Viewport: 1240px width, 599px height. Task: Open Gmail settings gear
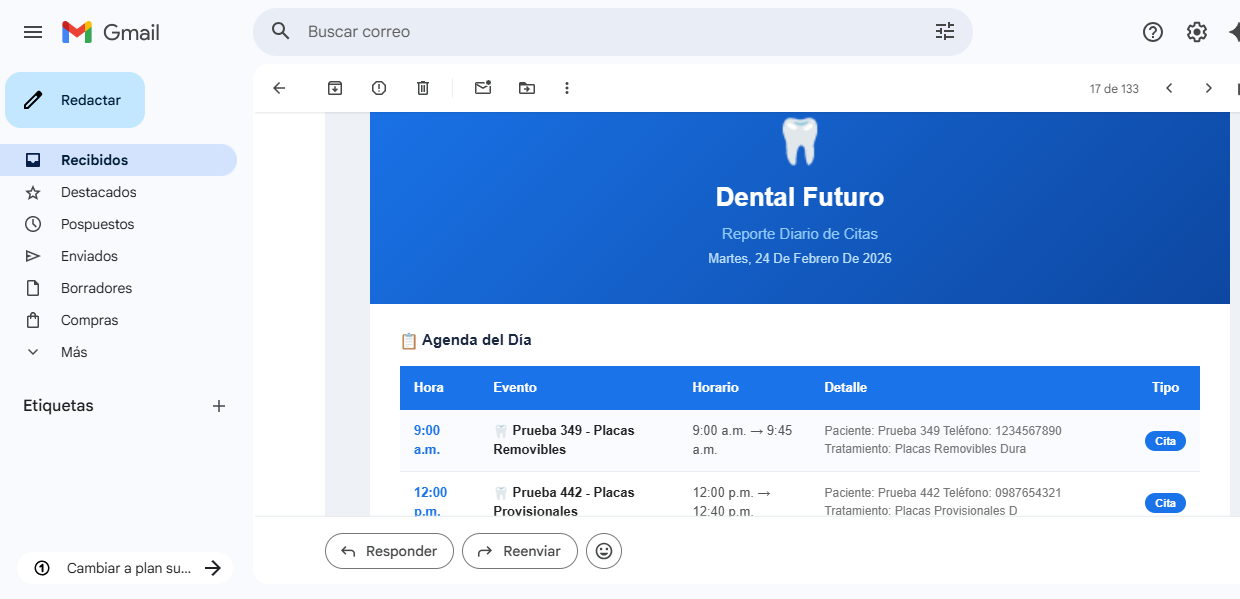point(1196,32)
